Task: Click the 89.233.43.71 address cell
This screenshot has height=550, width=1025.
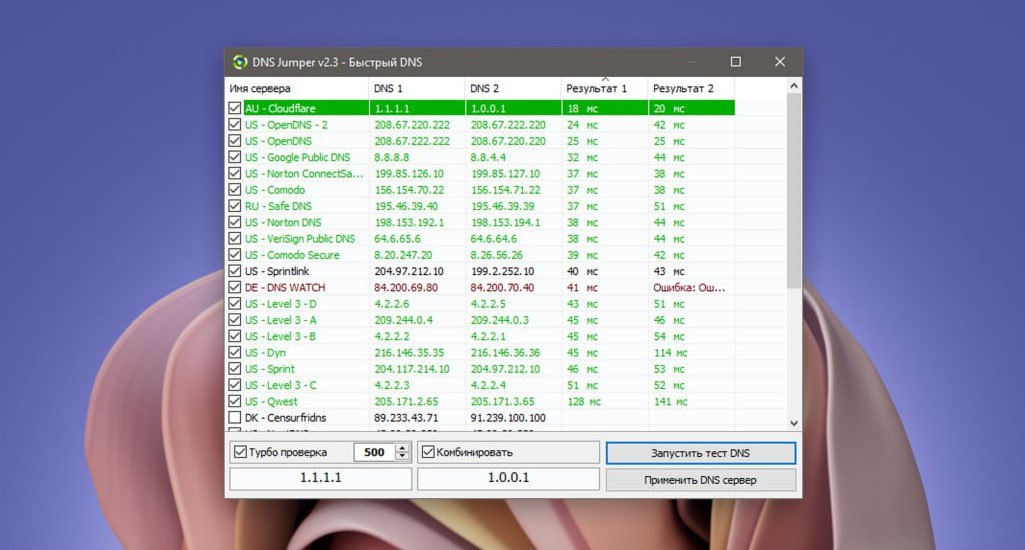Action: point(406,417)
